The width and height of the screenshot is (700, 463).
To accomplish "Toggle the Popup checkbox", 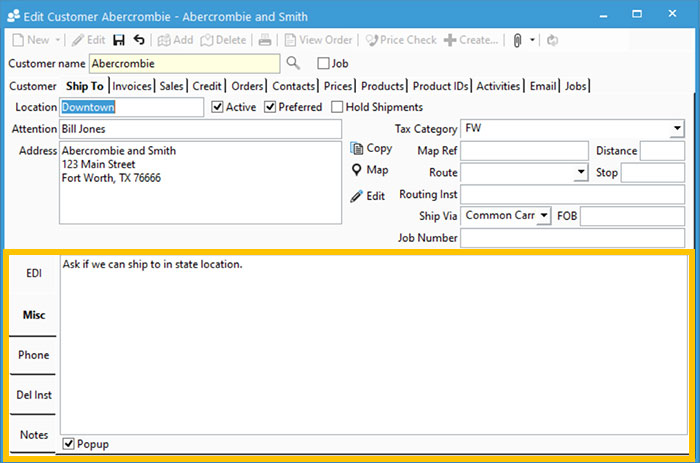I will 68,444.
